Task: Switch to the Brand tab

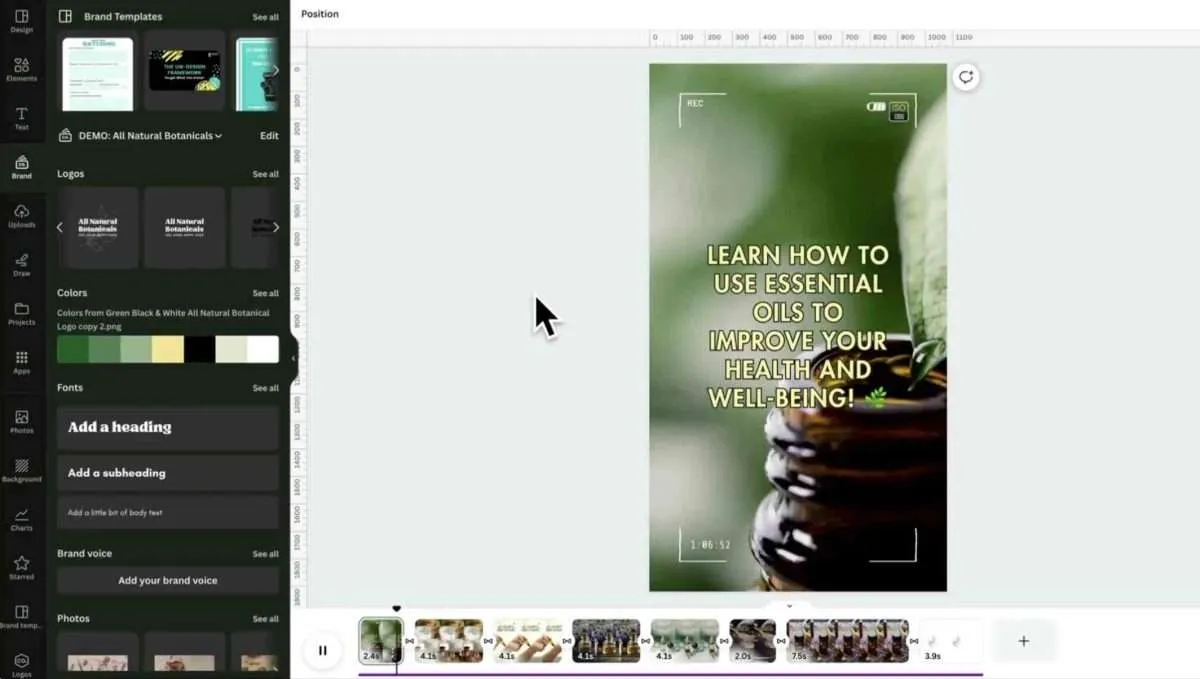Action: pyautogui.click(x=21, y=166)
